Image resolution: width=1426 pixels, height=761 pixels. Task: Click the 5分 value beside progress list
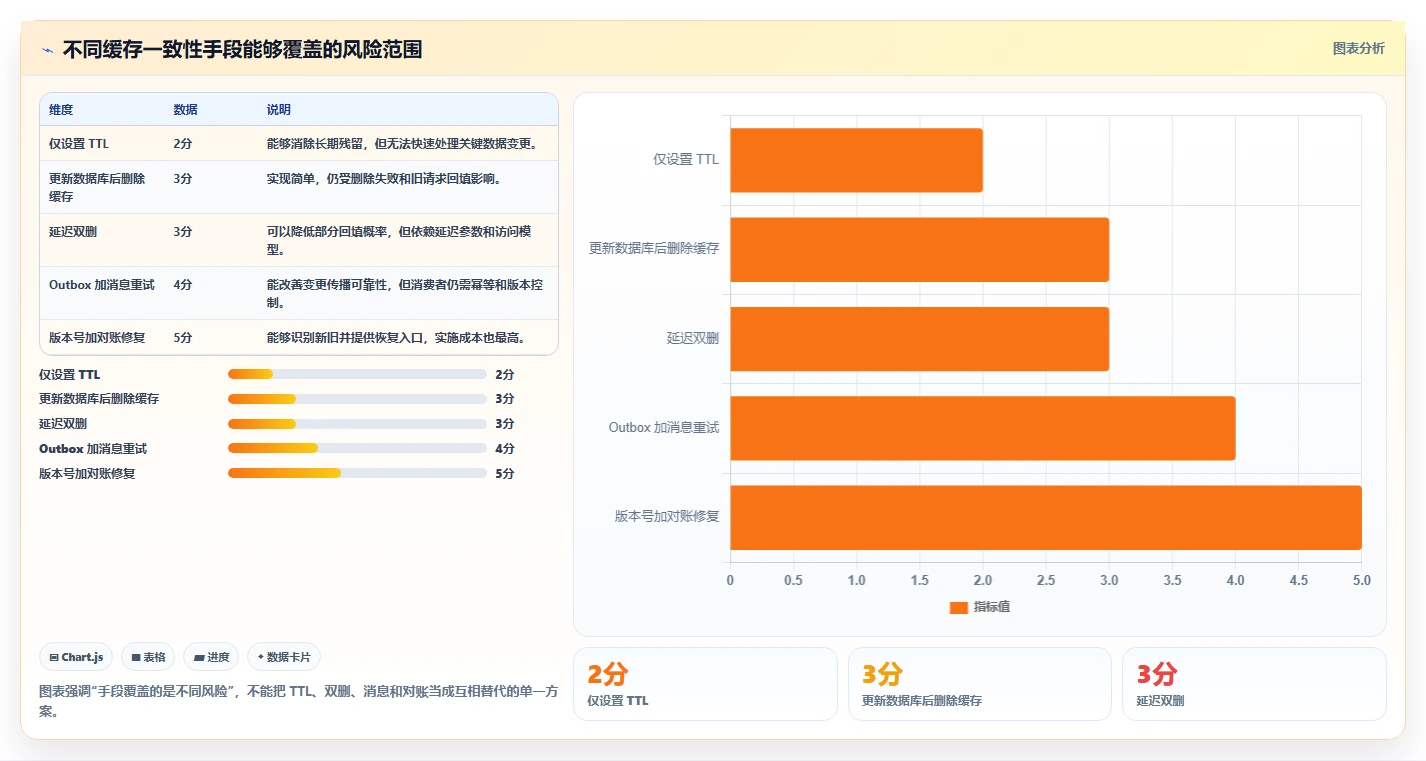[505, 473]
